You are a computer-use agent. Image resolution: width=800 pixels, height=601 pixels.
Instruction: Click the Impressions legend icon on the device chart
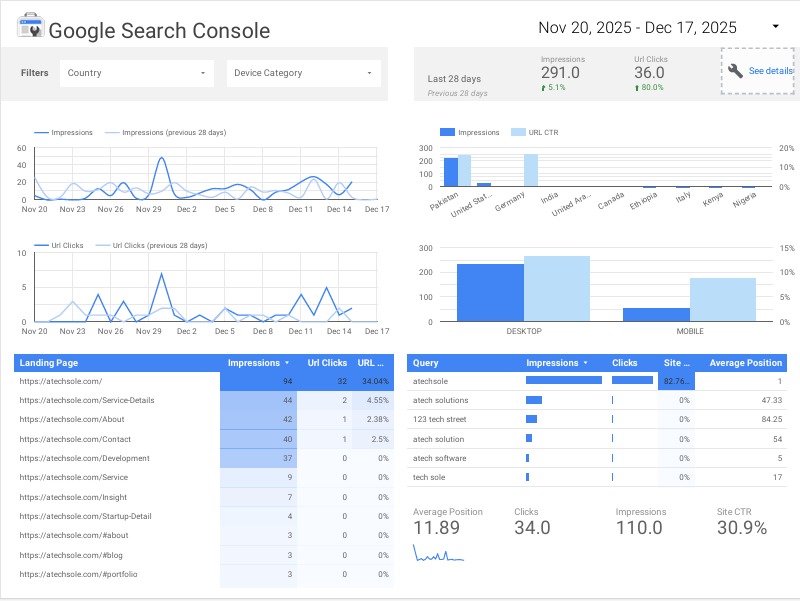point(446,131)
